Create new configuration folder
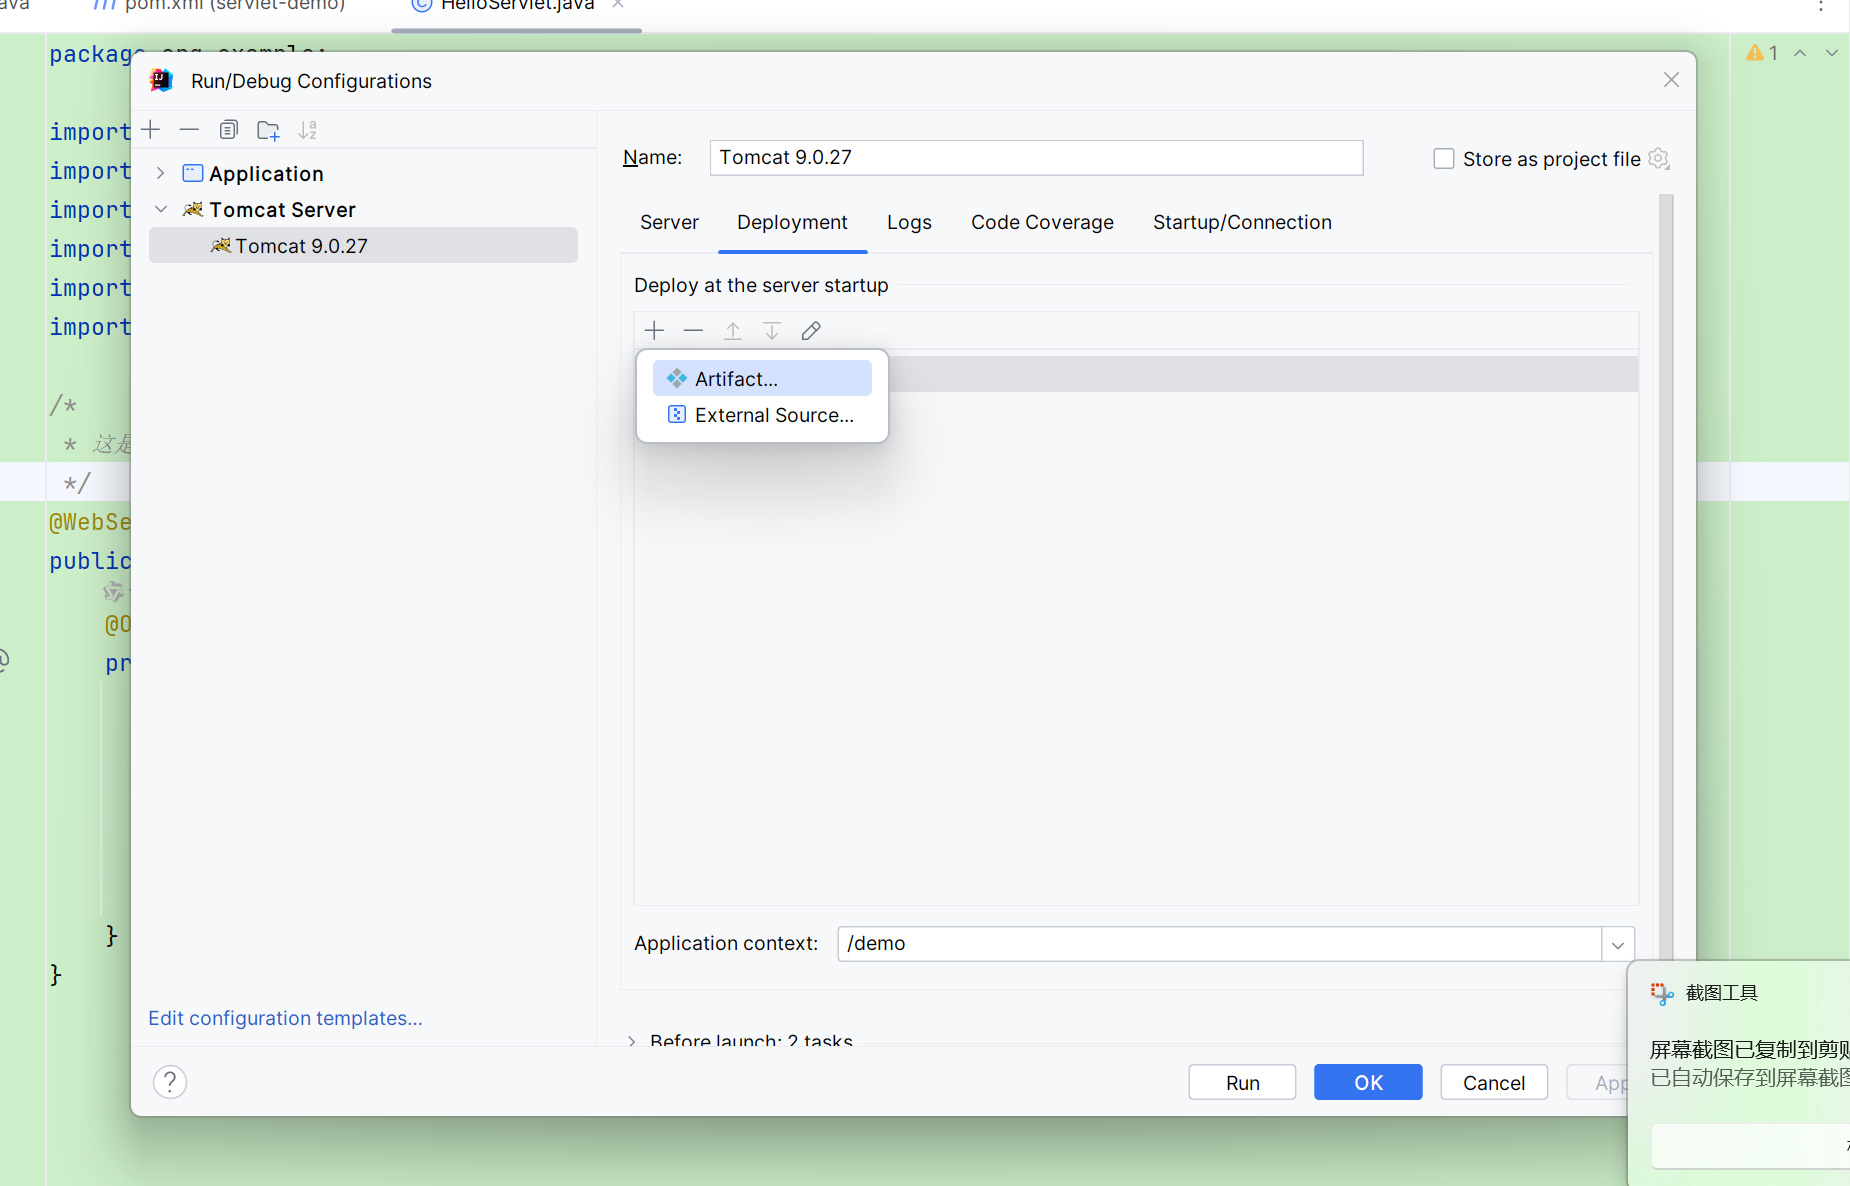 point(268,130)
